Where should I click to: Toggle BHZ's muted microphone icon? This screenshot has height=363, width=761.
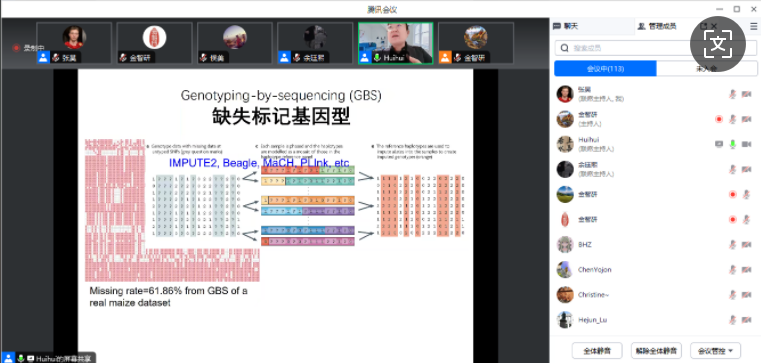pos(733,245)
